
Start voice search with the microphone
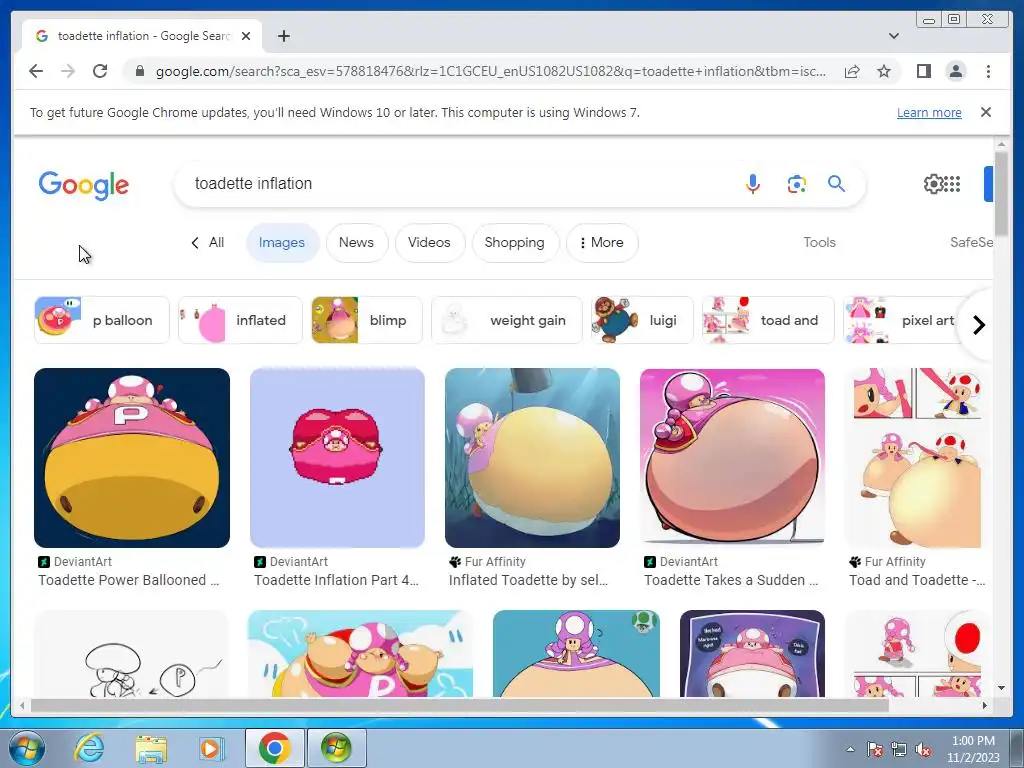(x=752, y=184)
